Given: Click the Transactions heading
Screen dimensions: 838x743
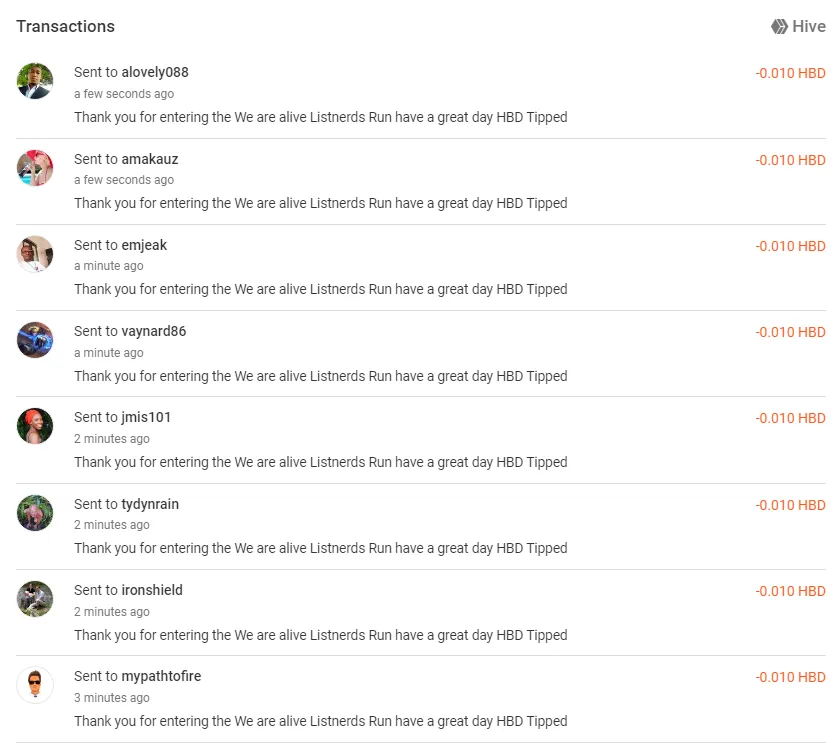Looking at the screenshot, I should pyautogui.click(x=65, y=26).
